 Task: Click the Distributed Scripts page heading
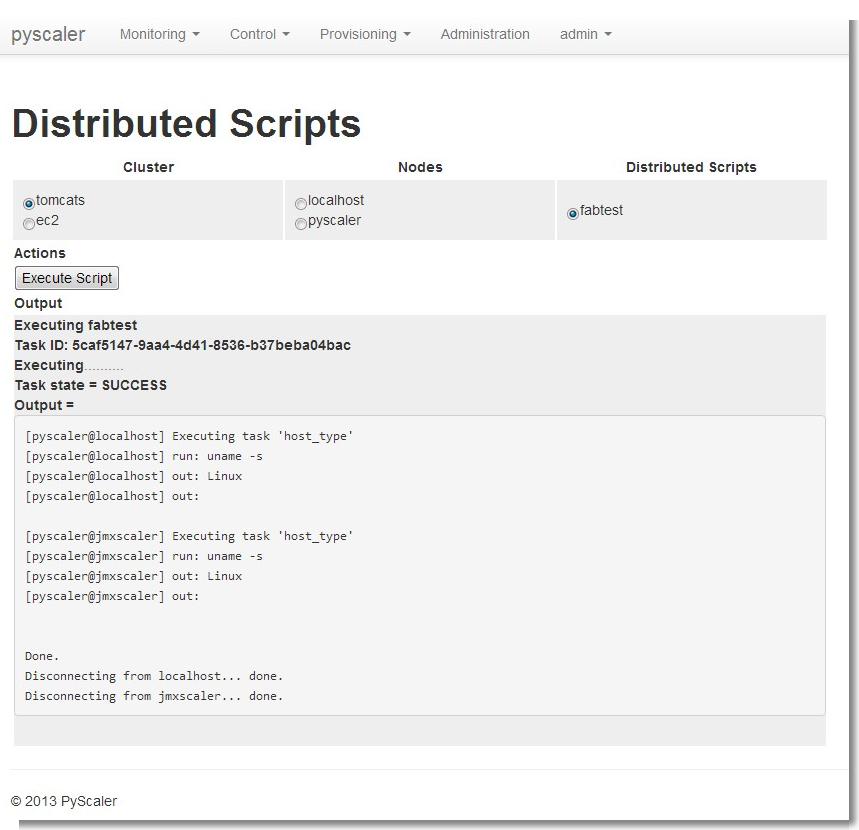186,123
